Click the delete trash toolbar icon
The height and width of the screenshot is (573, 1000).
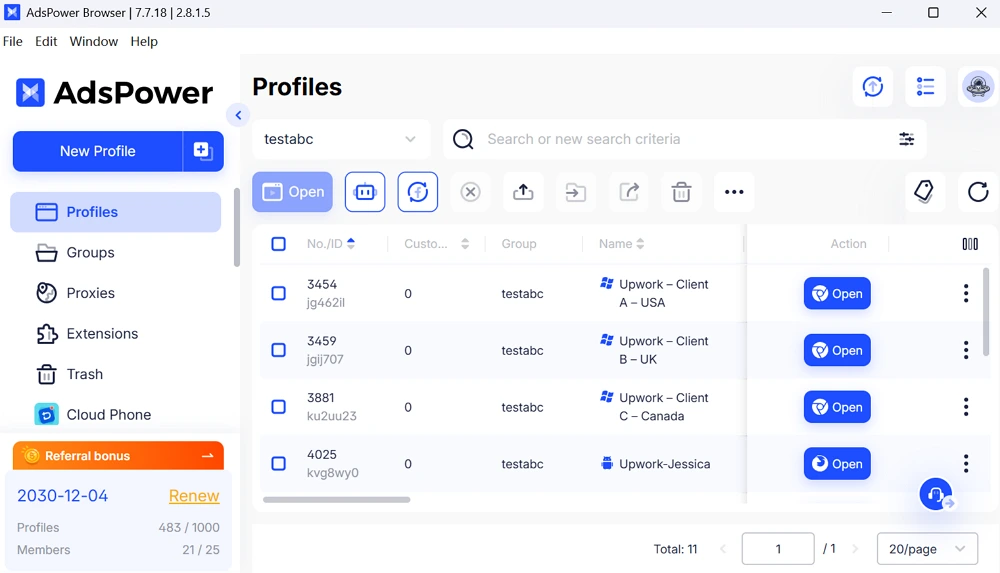[x=681, y=191]
